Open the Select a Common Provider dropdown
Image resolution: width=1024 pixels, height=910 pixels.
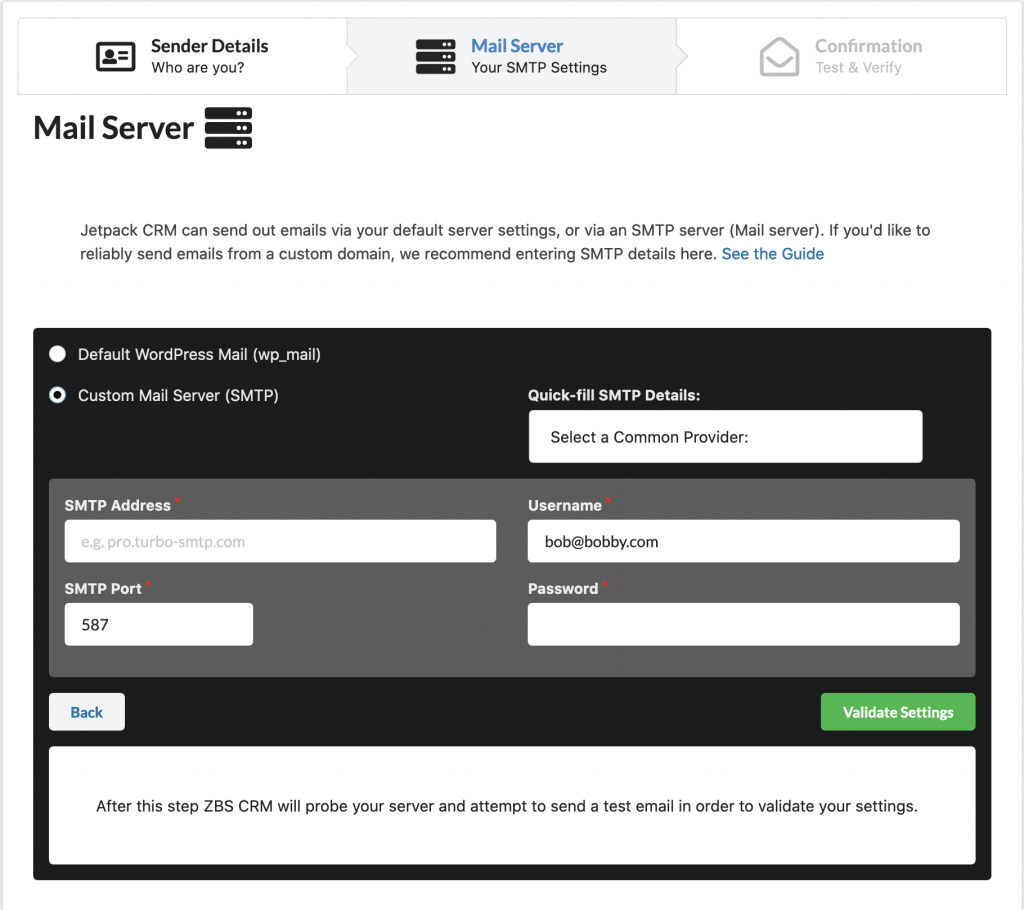pyautogui.click(x=726, y=436)
